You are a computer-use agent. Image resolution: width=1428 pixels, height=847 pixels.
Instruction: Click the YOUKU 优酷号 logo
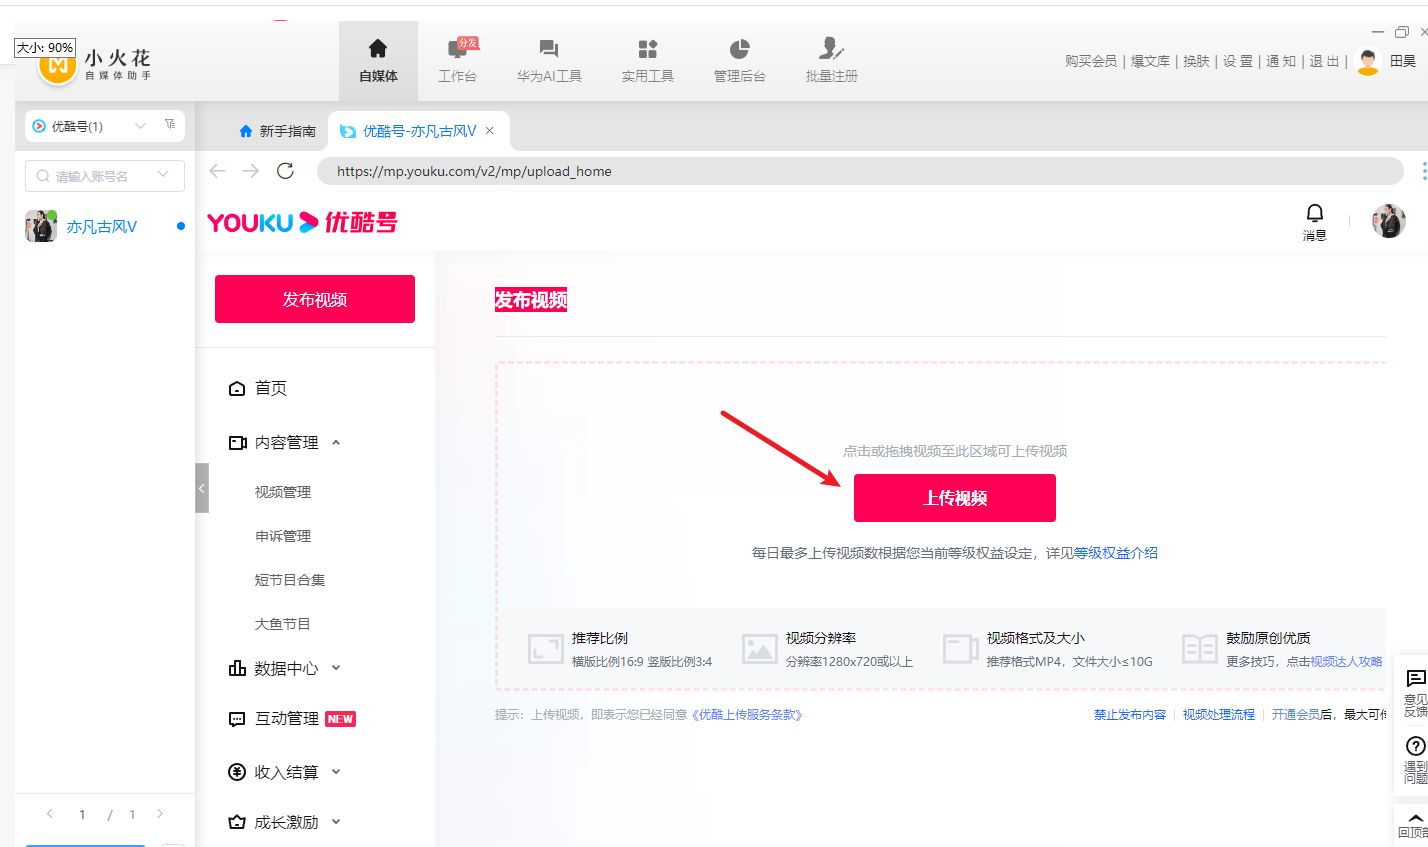click(302, 222)
